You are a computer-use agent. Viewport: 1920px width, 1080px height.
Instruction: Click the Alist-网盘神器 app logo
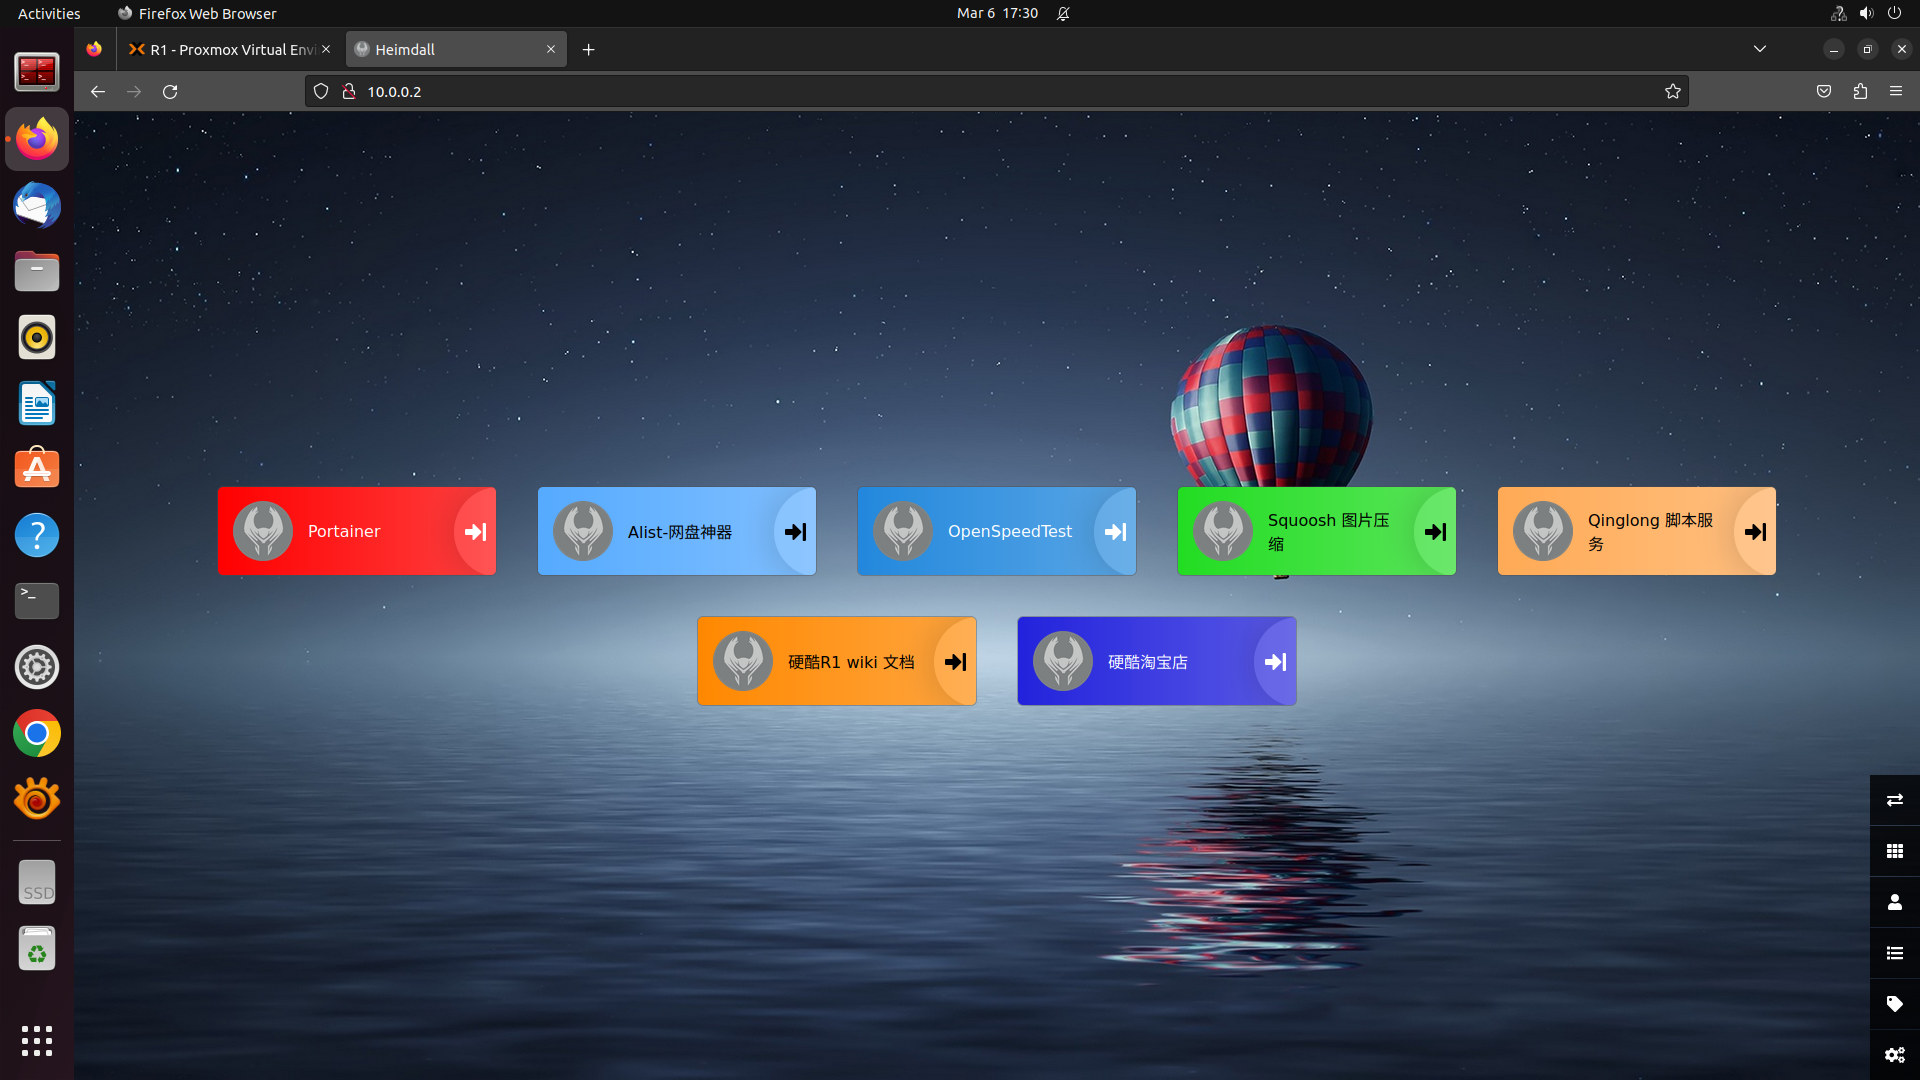click(x=583, y=531)
